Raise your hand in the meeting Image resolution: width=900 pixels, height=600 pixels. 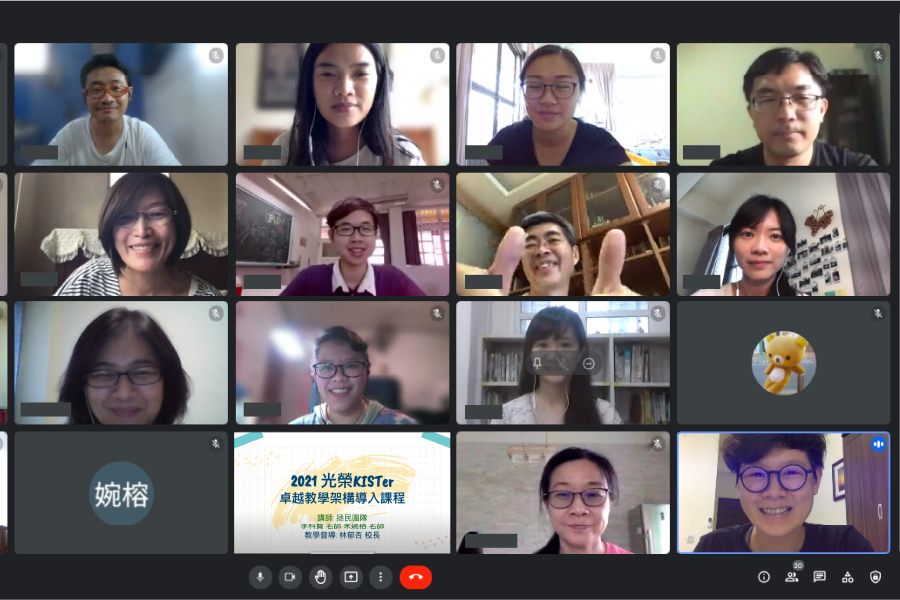[x=320, y=577]
